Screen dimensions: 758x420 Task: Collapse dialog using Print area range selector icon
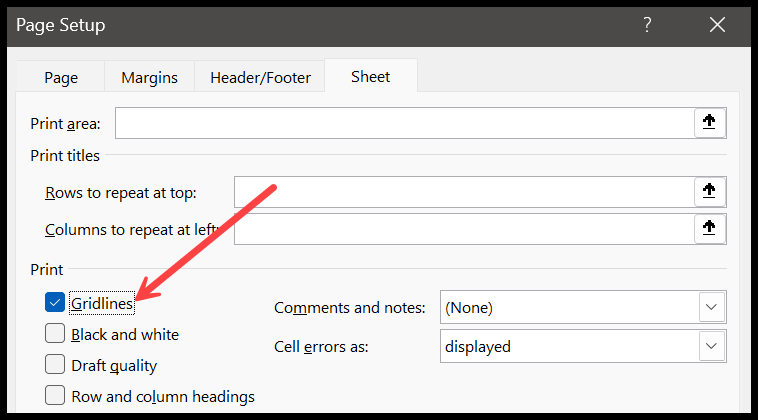click(x=709, y=123)
